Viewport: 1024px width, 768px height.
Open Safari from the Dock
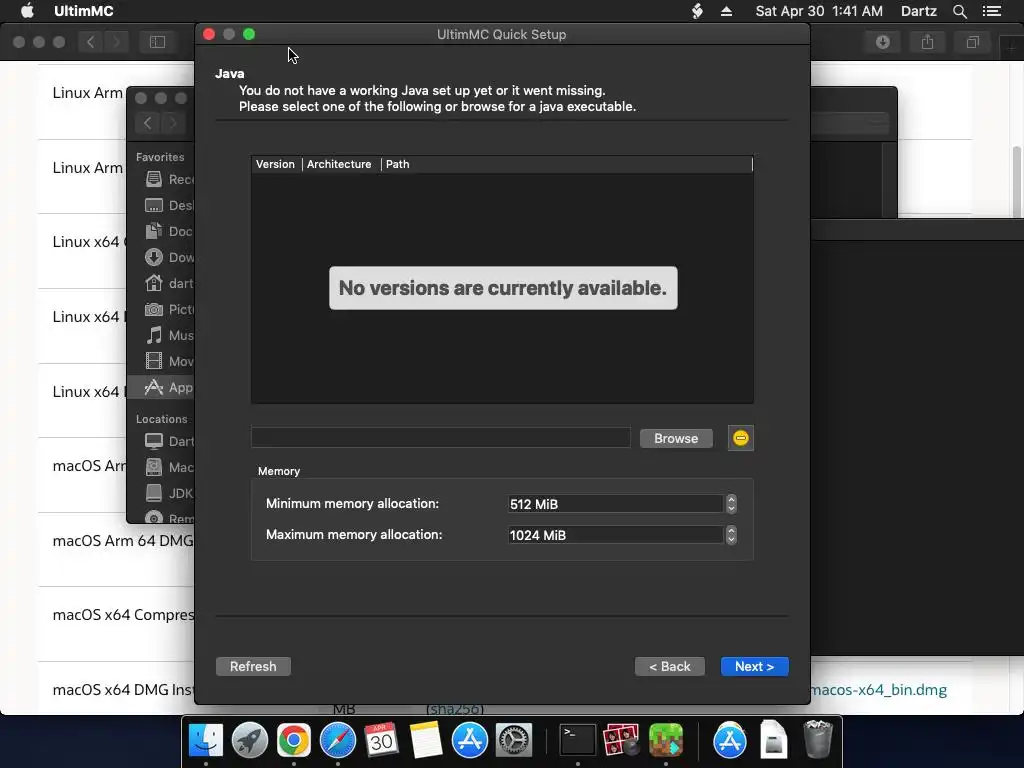click(338, 741)
